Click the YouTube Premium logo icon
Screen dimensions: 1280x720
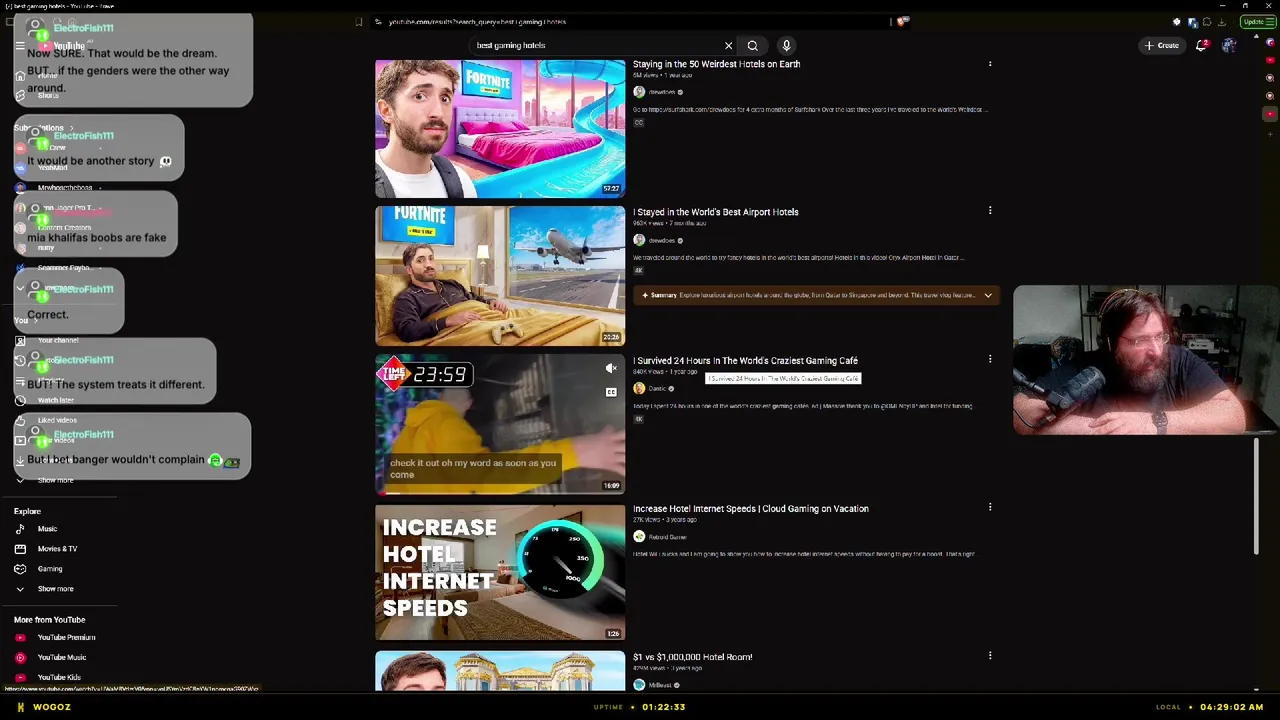20,637
